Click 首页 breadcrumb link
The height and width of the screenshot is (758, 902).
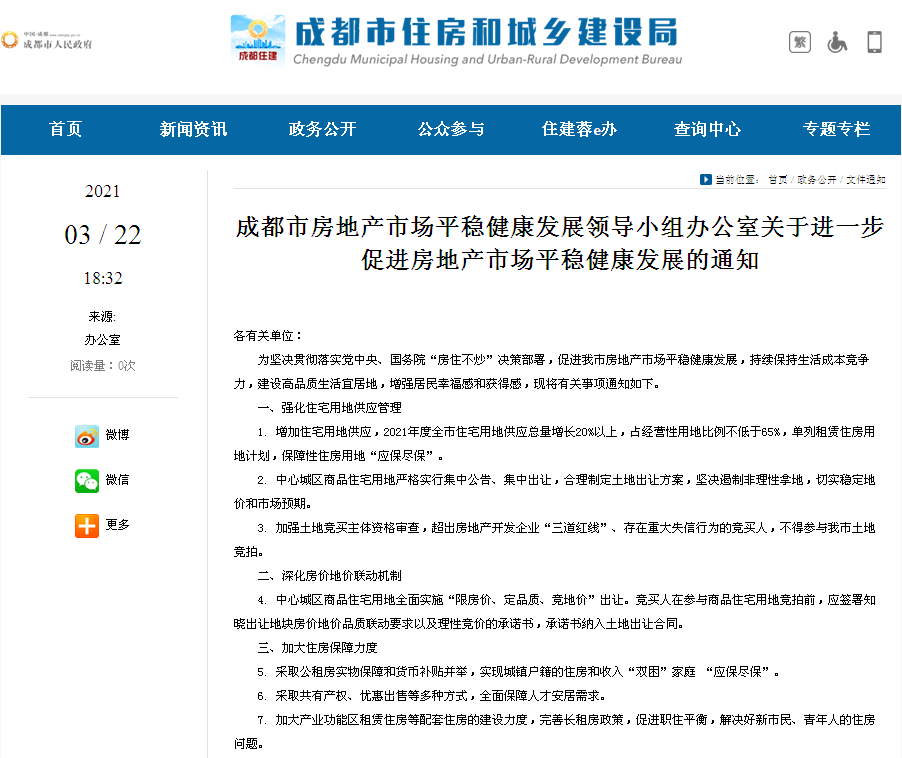pos(777,180)
